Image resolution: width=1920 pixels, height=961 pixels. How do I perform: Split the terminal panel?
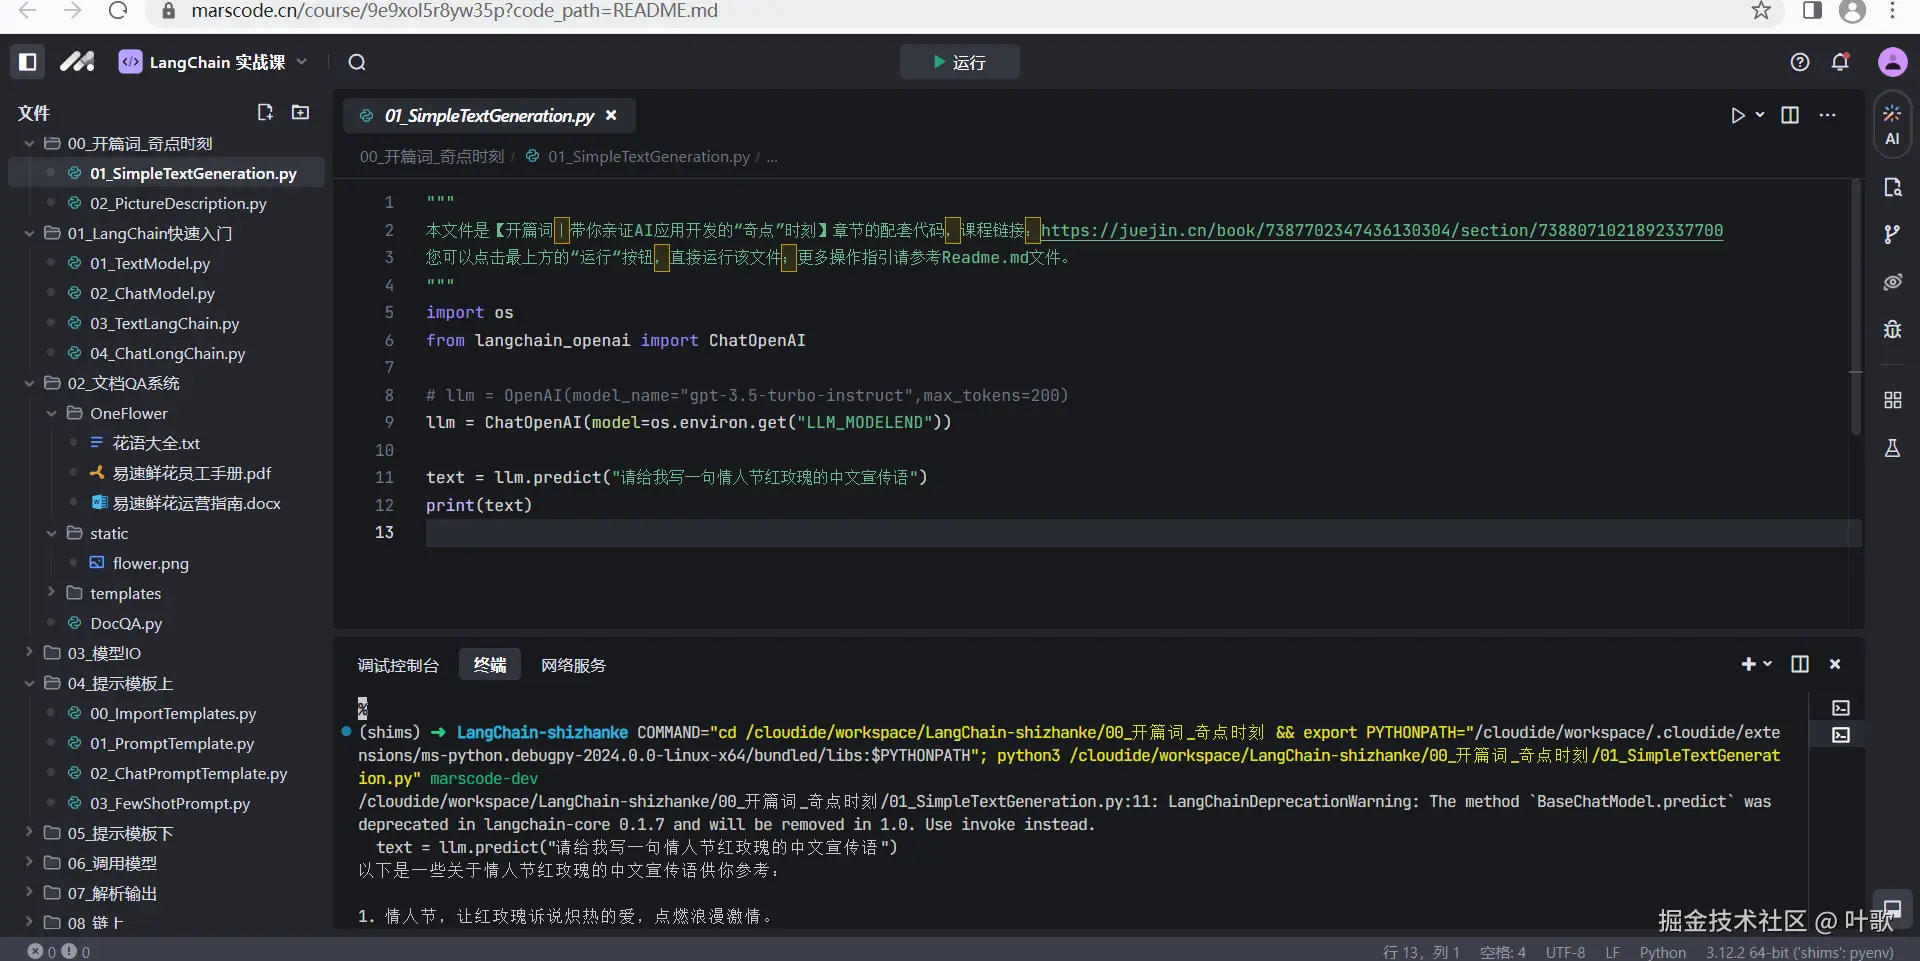(1799, 664)
